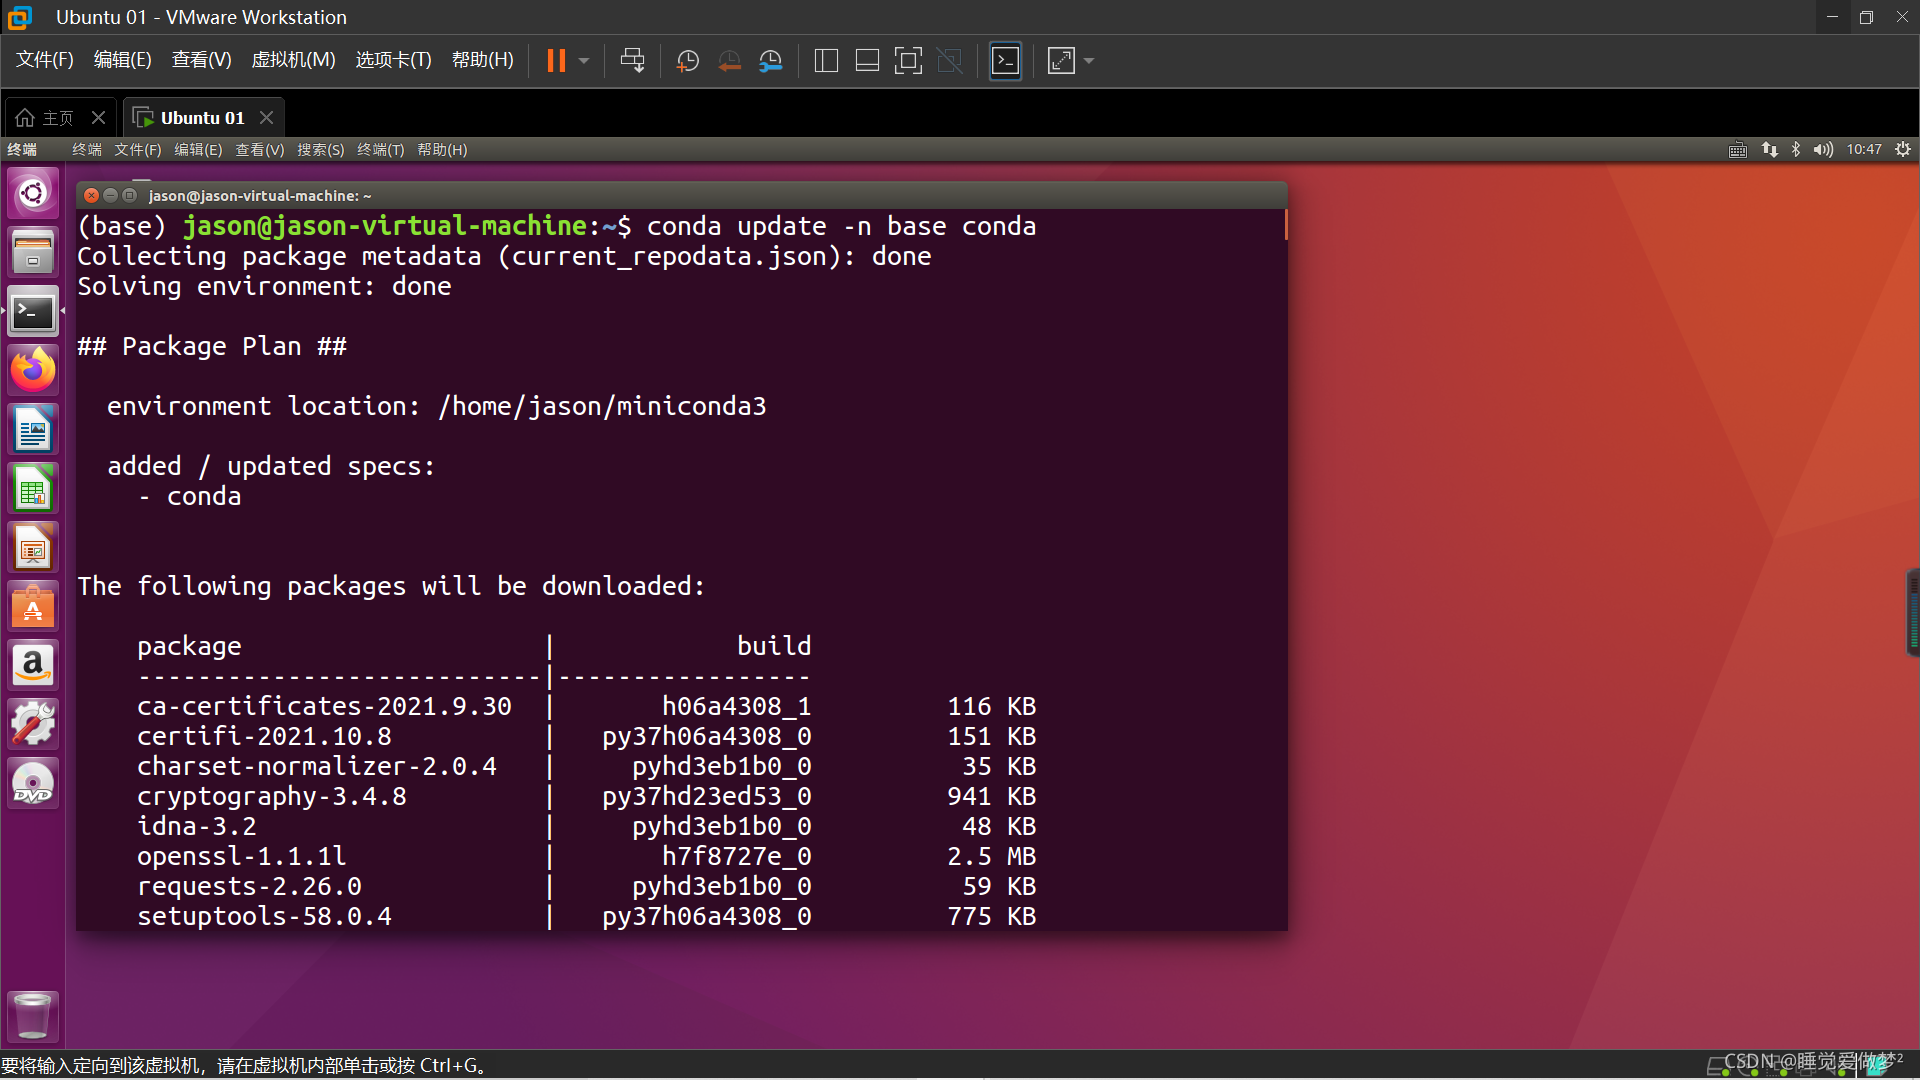Toggle the thumbnail bar view
This screenshot has width=1920, height=1080.
pyautogui.click(x=867, y=61)
